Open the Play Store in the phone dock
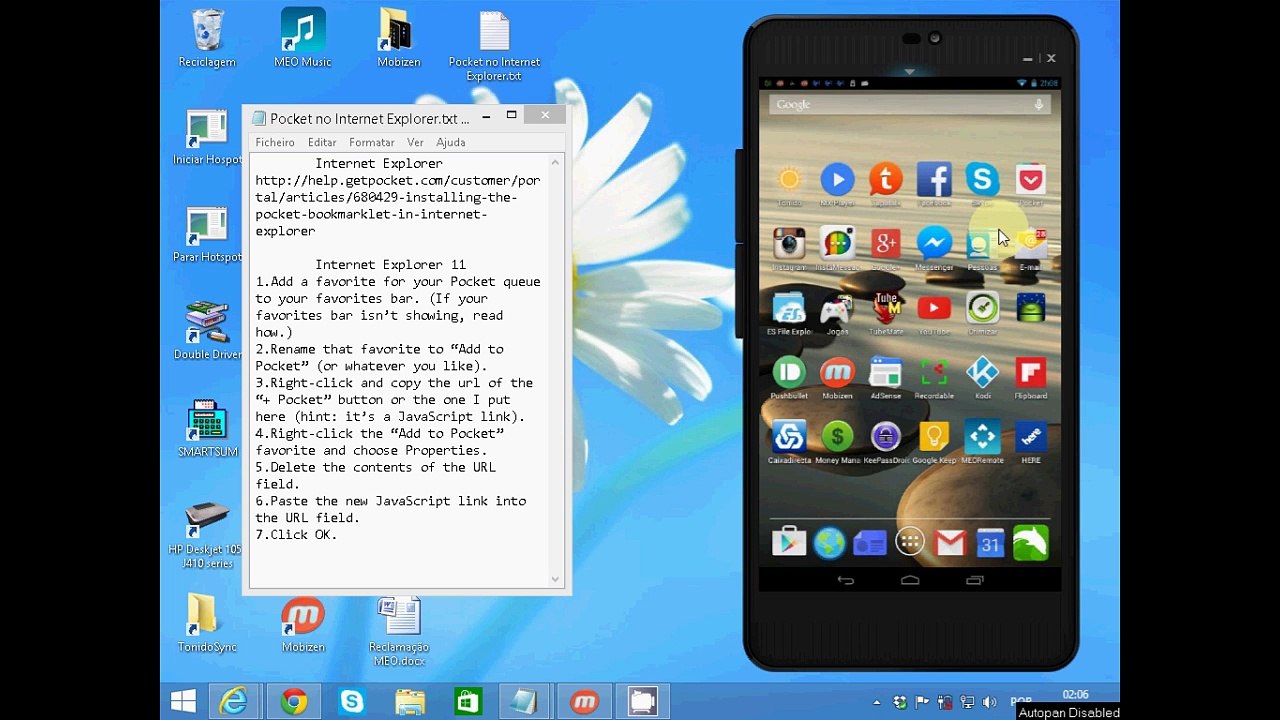This screenshot has width=1280, height=720. [789, 542]
